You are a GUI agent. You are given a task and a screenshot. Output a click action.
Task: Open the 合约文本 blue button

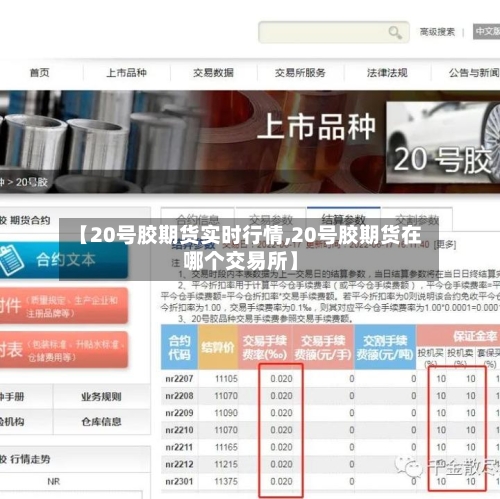click(64, 260)
